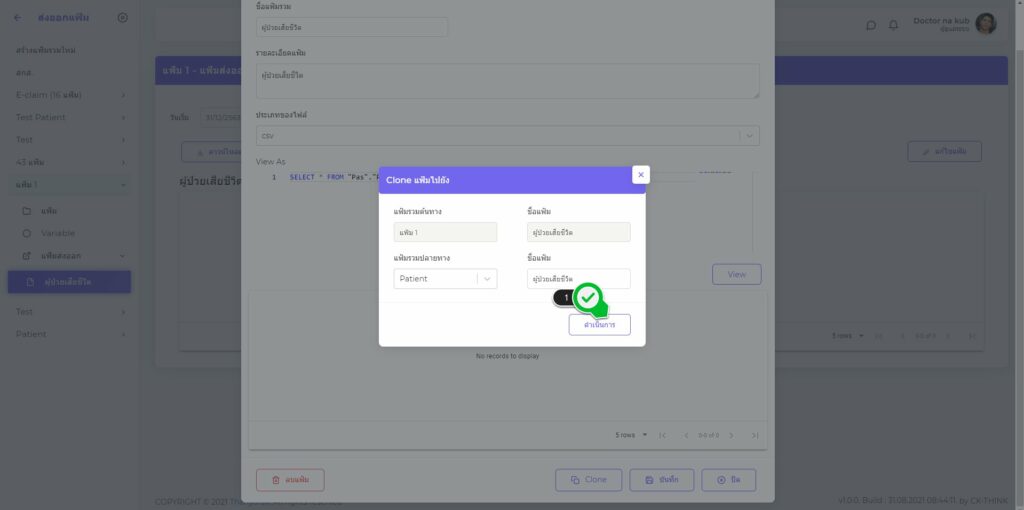Click the Clone button in the bottom bar
Screen dimensions: 1024x510
[x=588, y=480]
